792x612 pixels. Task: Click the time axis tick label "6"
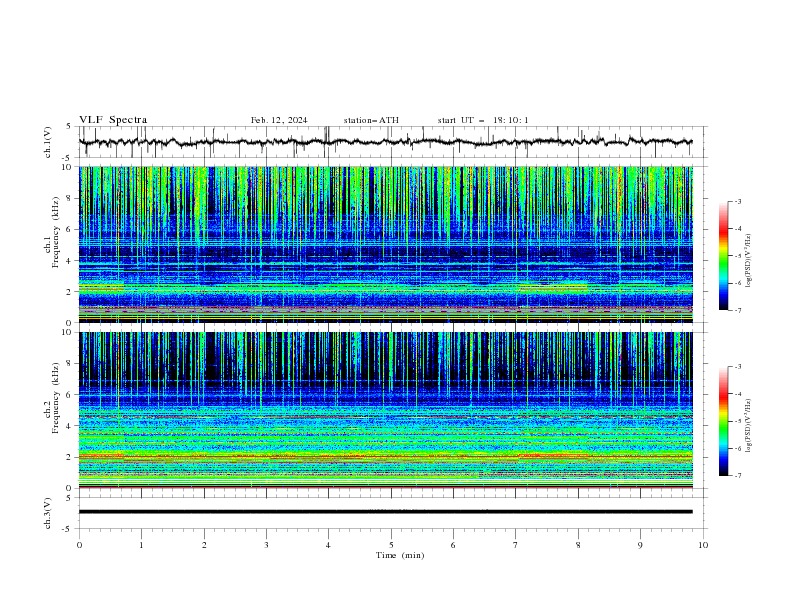coord(453,545)
